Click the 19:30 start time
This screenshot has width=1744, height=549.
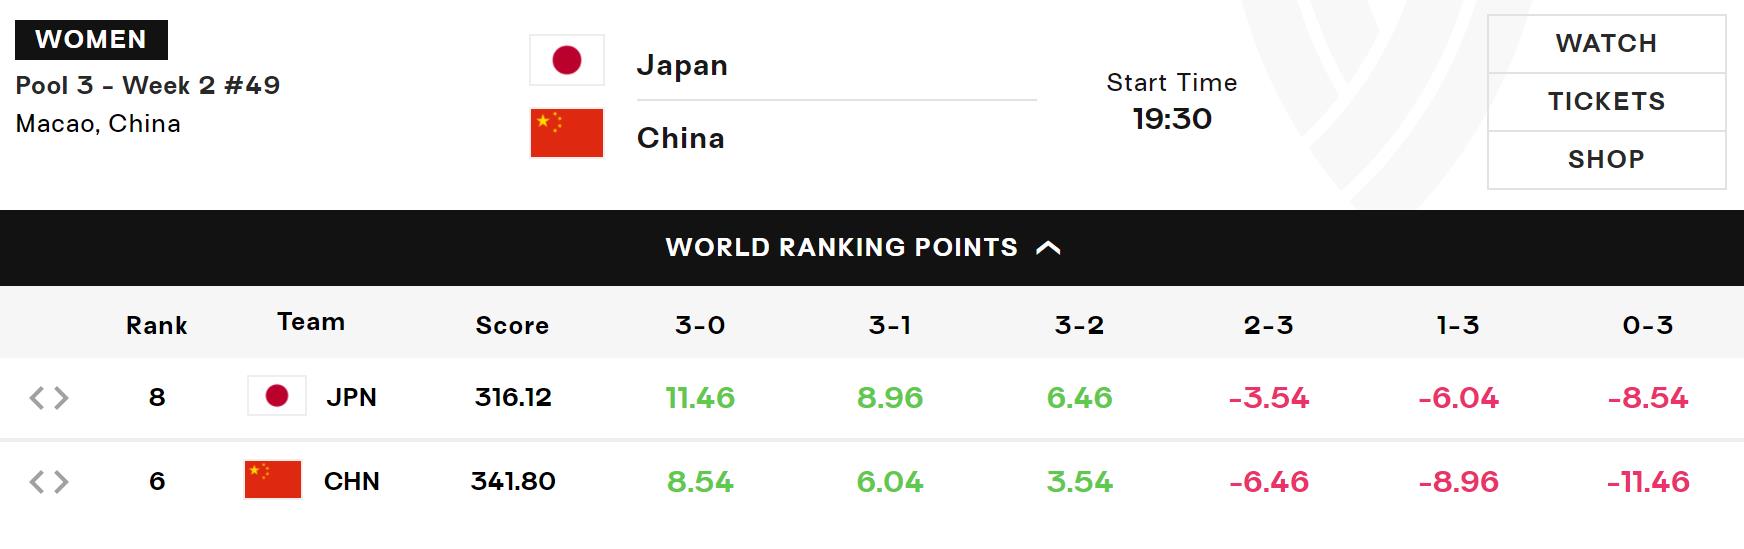coord(1172,119)
